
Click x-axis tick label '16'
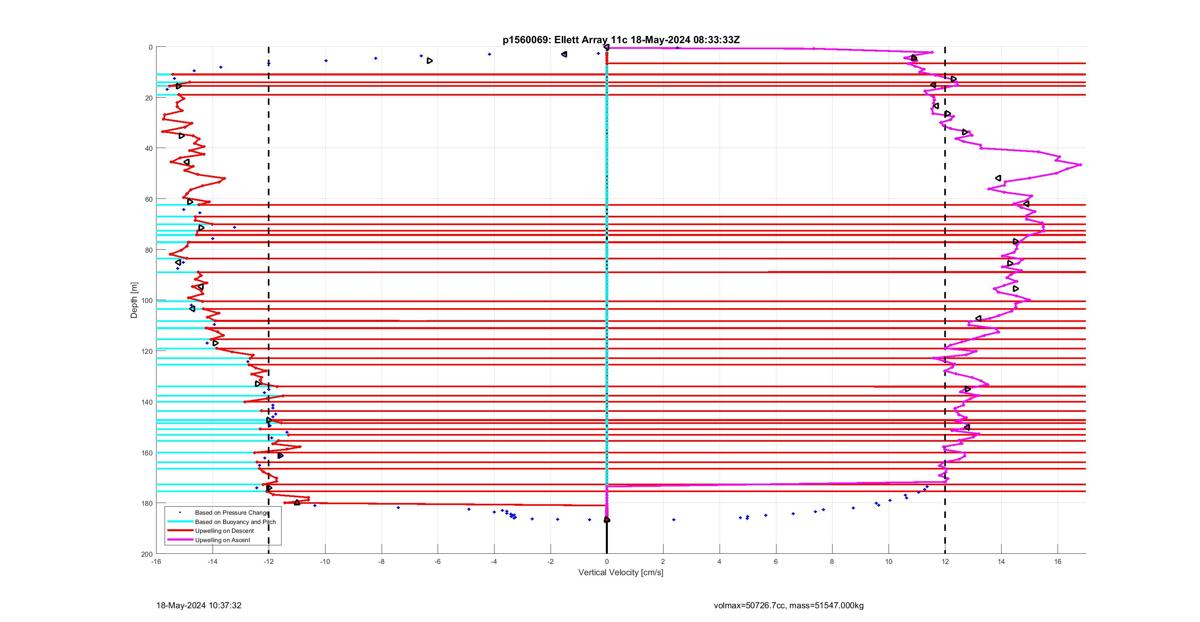1057,561
